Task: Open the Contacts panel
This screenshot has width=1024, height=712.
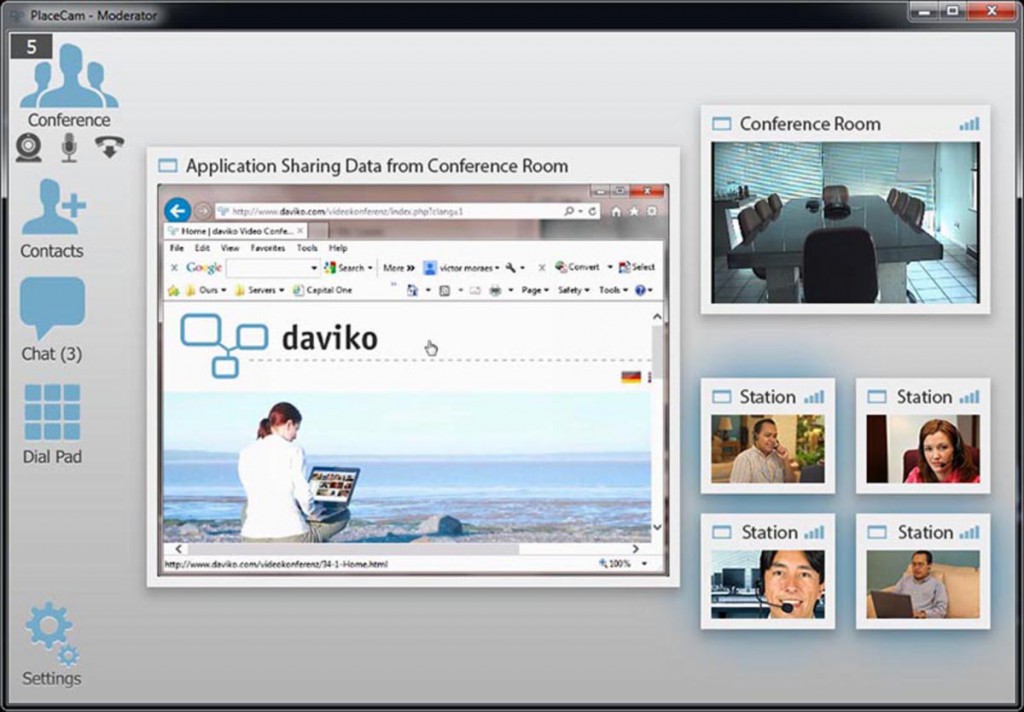Action: (52, 218)
